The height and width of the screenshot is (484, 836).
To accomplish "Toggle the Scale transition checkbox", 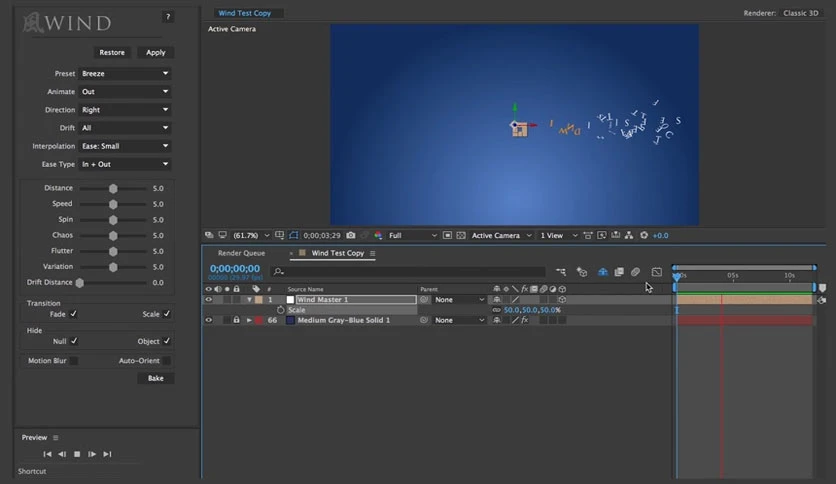I will click(167, 314).
